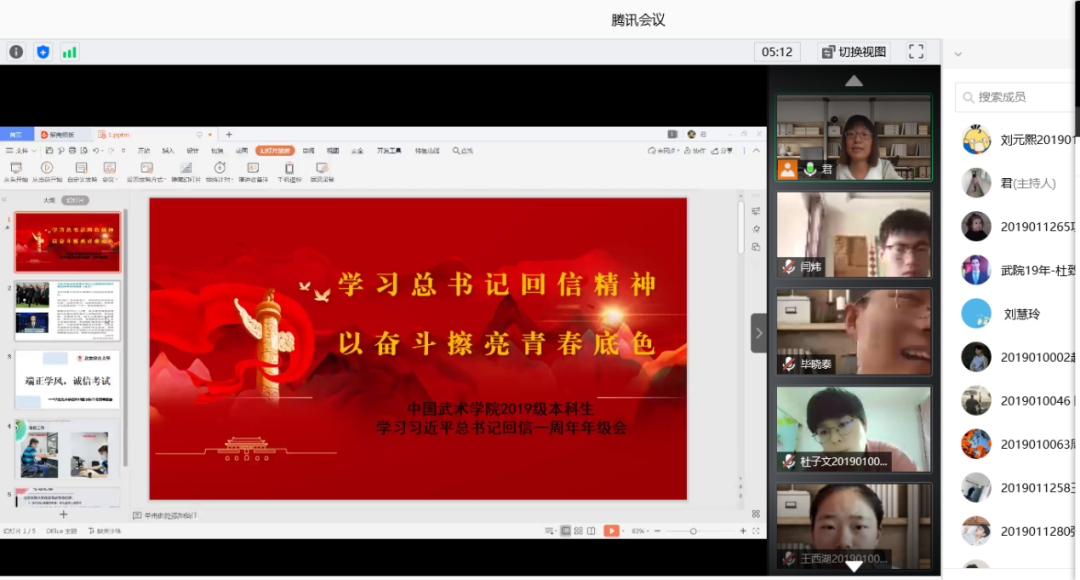Click the red slideshow play button
The width and height of the screenshot is (1080, 580).
(612, 530)
